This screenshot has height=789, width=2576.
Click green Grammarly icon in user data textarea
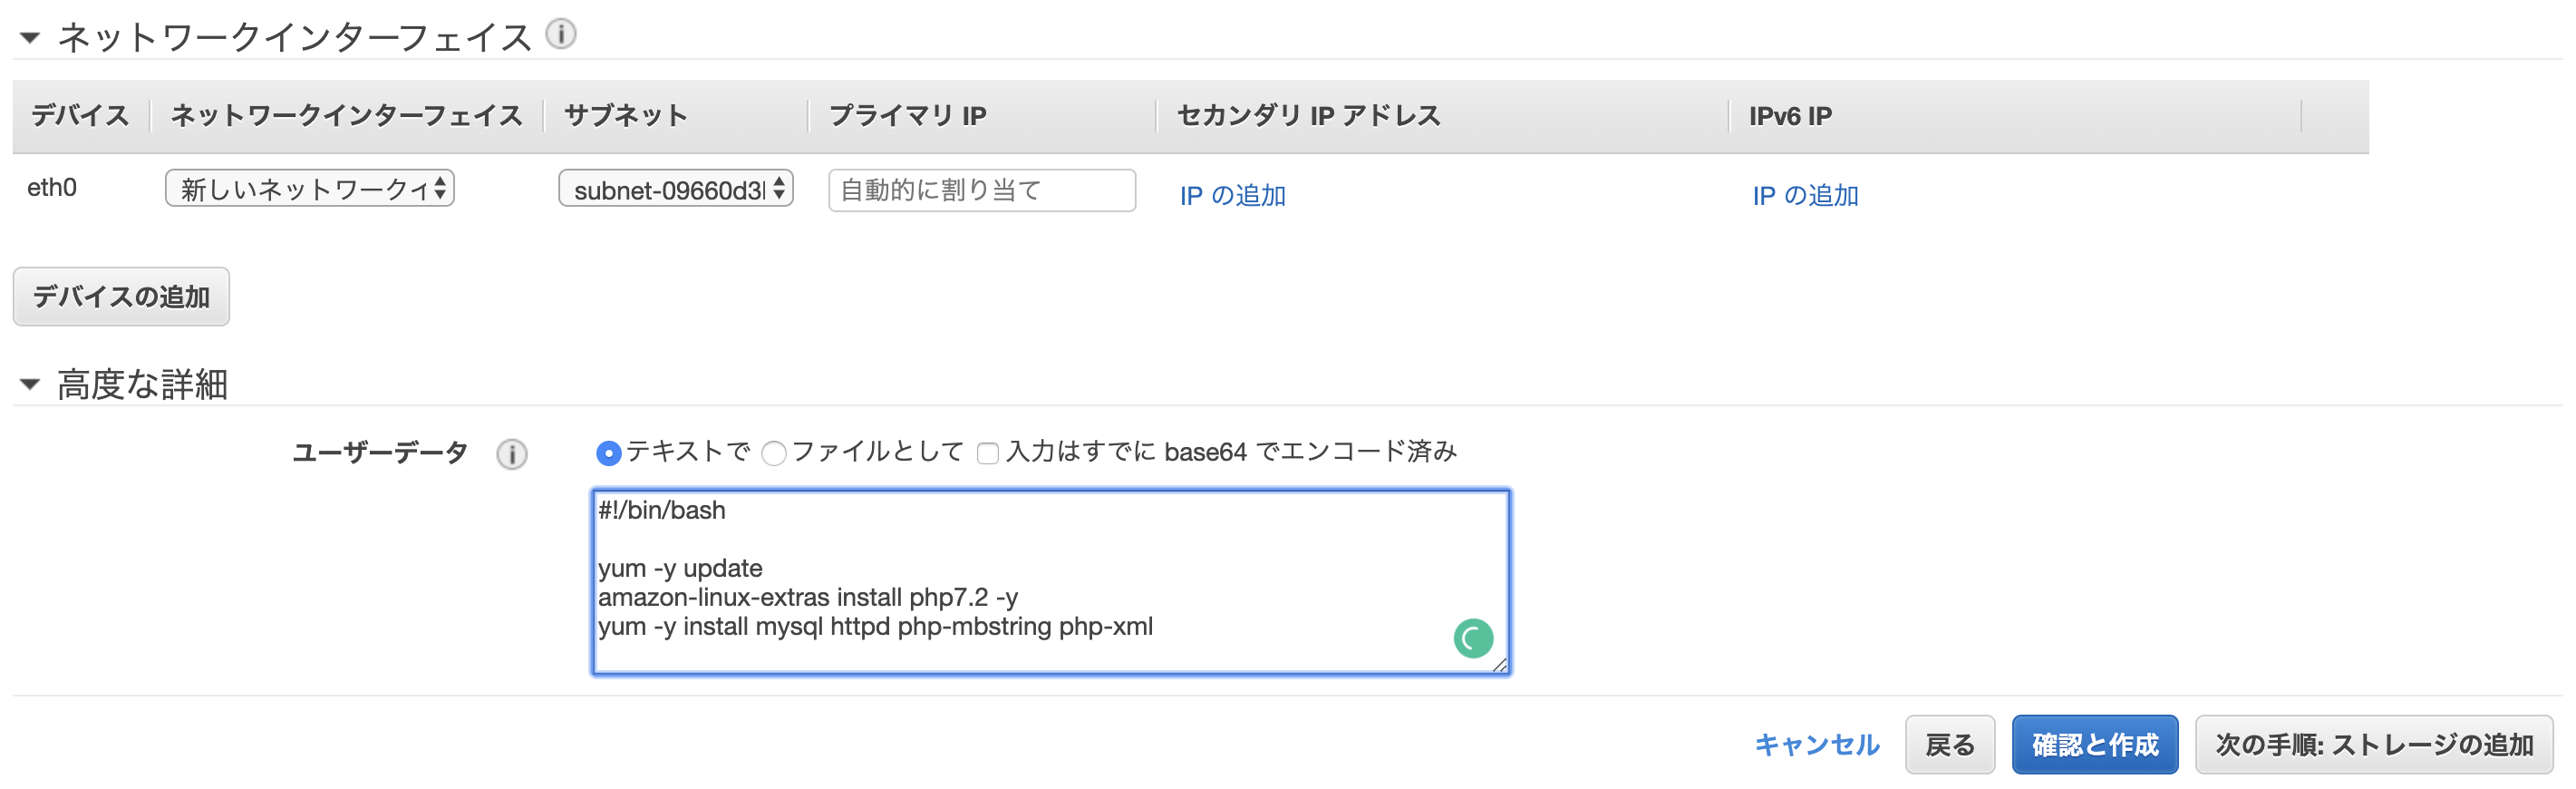click(x=1473, y=638)
